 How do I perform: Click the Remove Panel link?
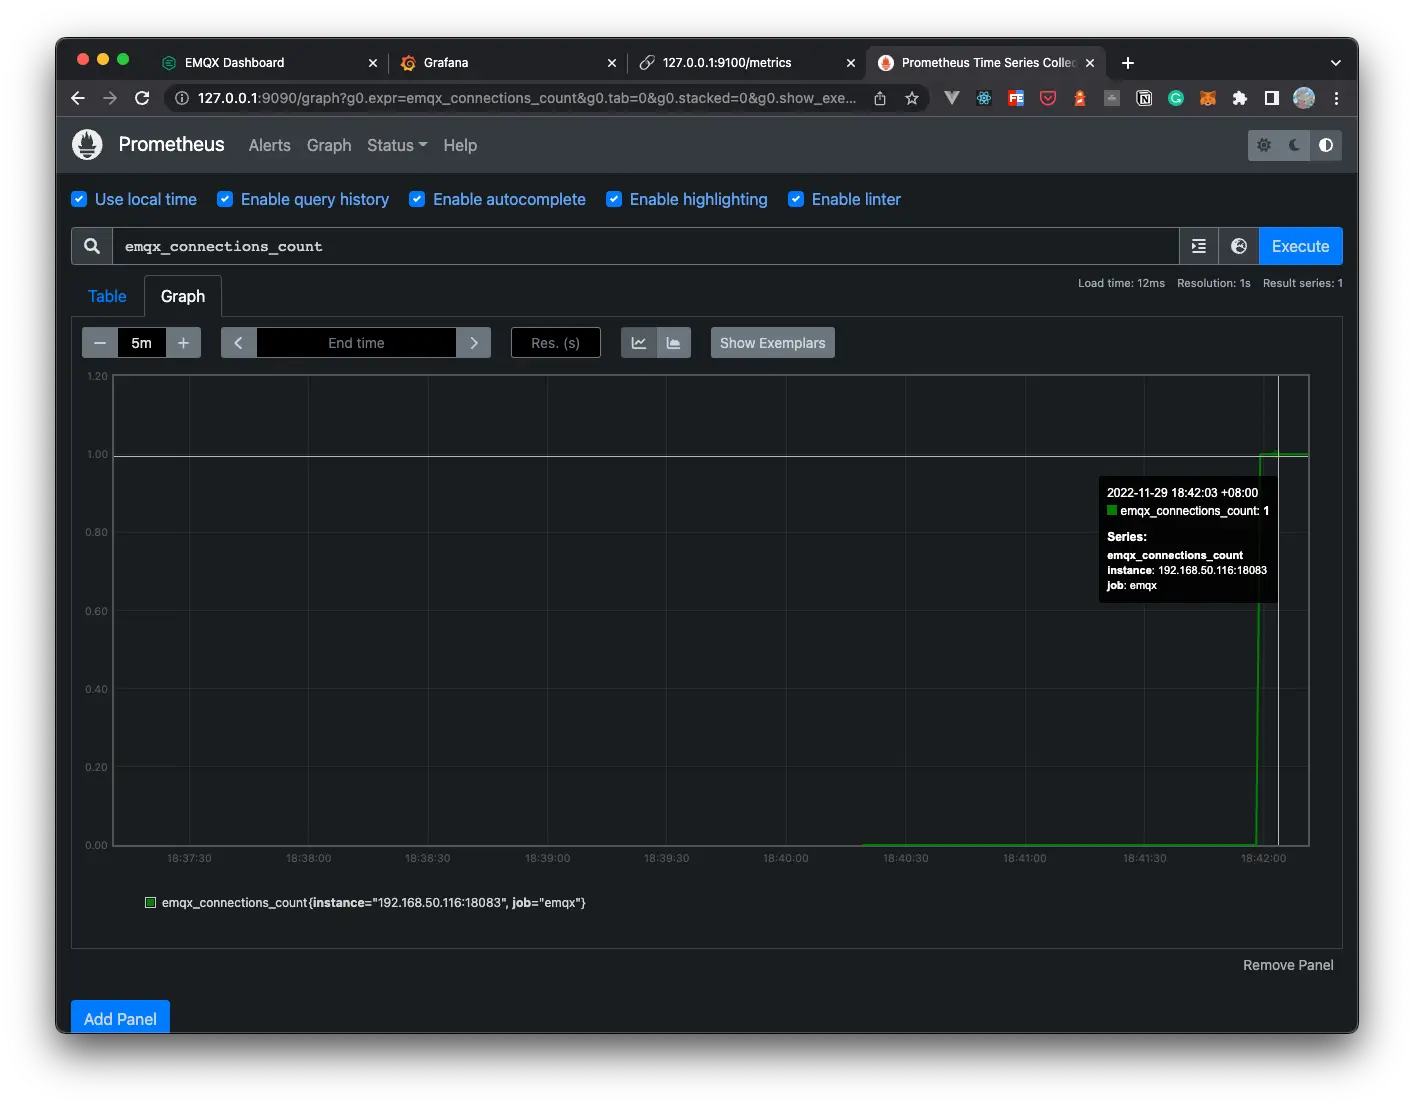click(1288, 965)
